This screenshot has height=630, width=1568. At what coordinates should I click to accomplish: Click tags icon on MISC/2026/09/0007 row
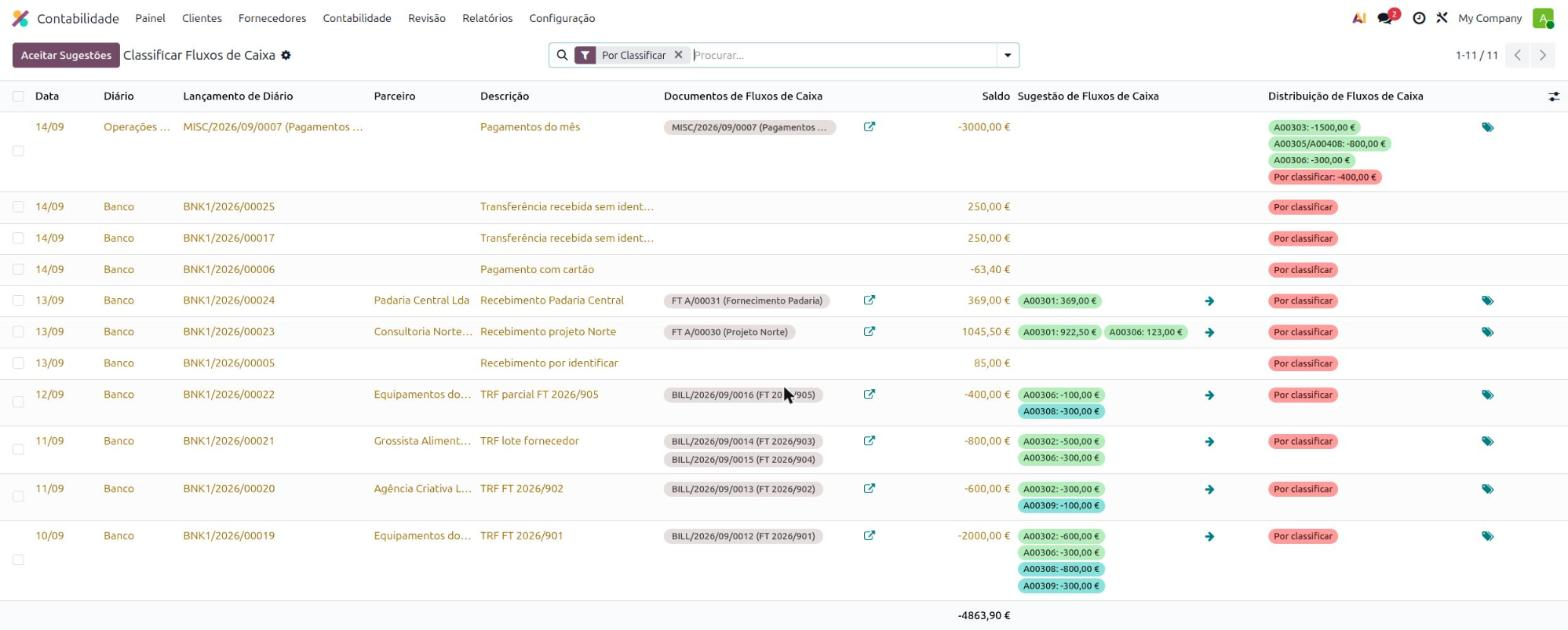pyautogui.click(x=1488, y=128)
